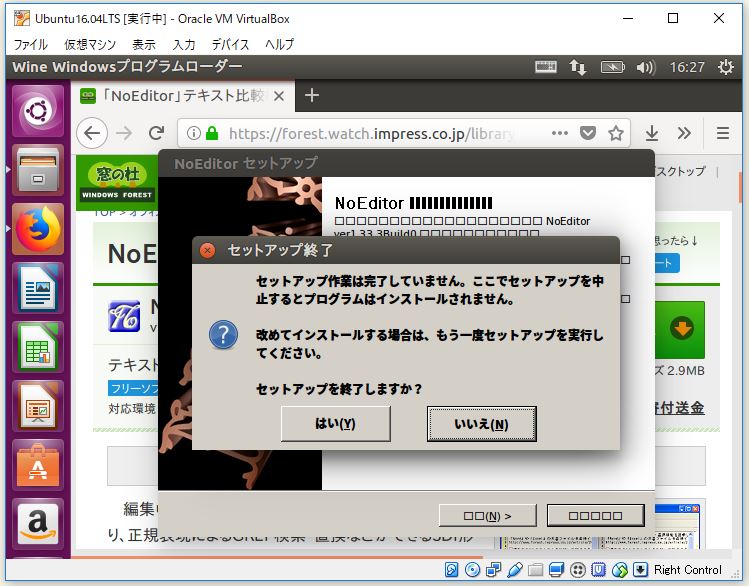Open LibreOffice Writer from launcher
The image size is (749, 586).
click(38, 288)
